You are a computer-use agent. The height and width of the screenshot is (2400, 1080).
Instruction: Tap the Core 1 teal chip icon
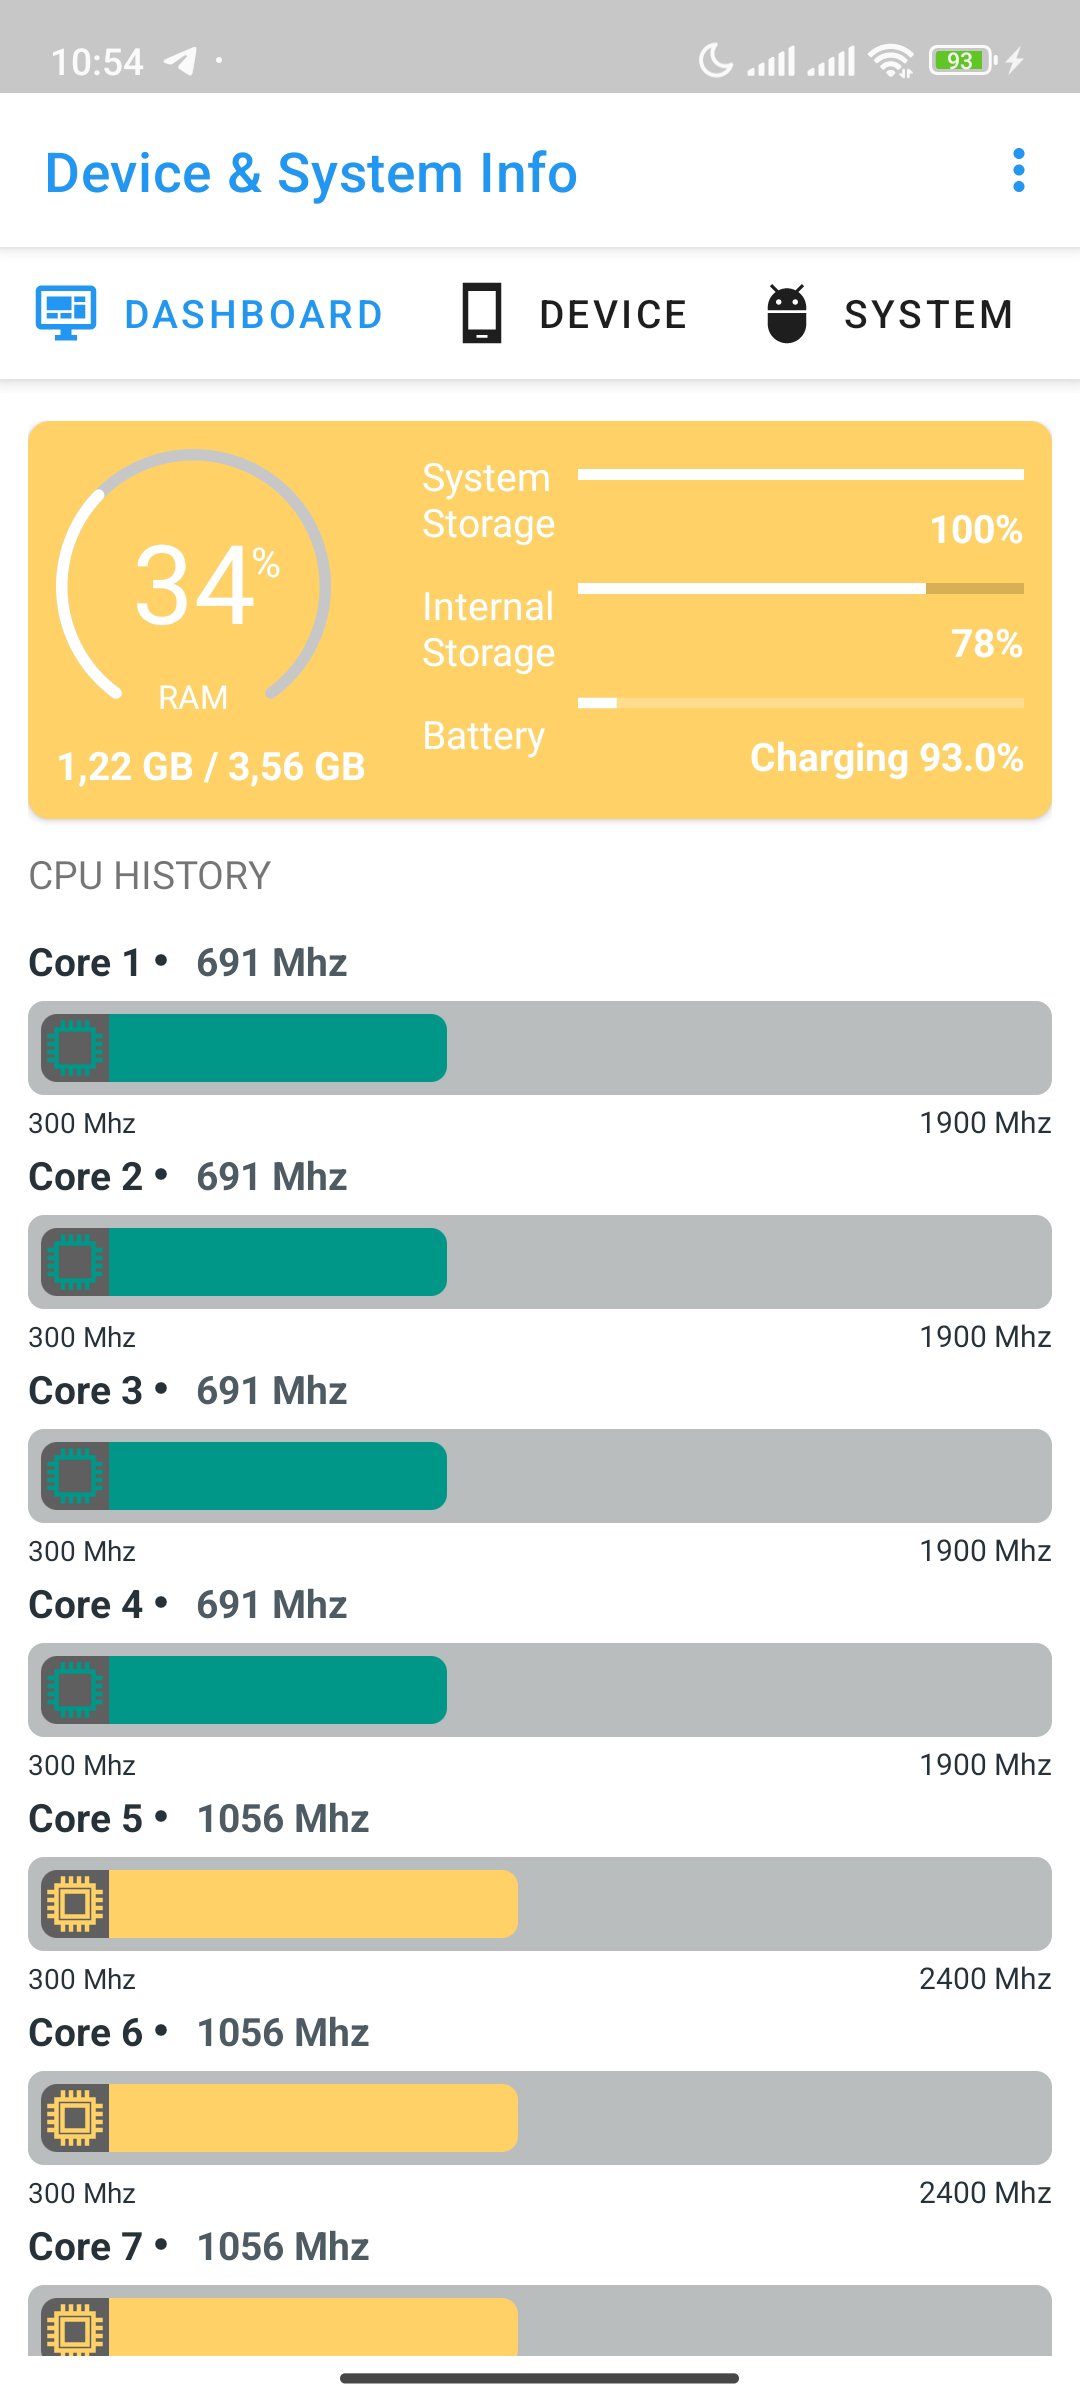(75, 1048)
